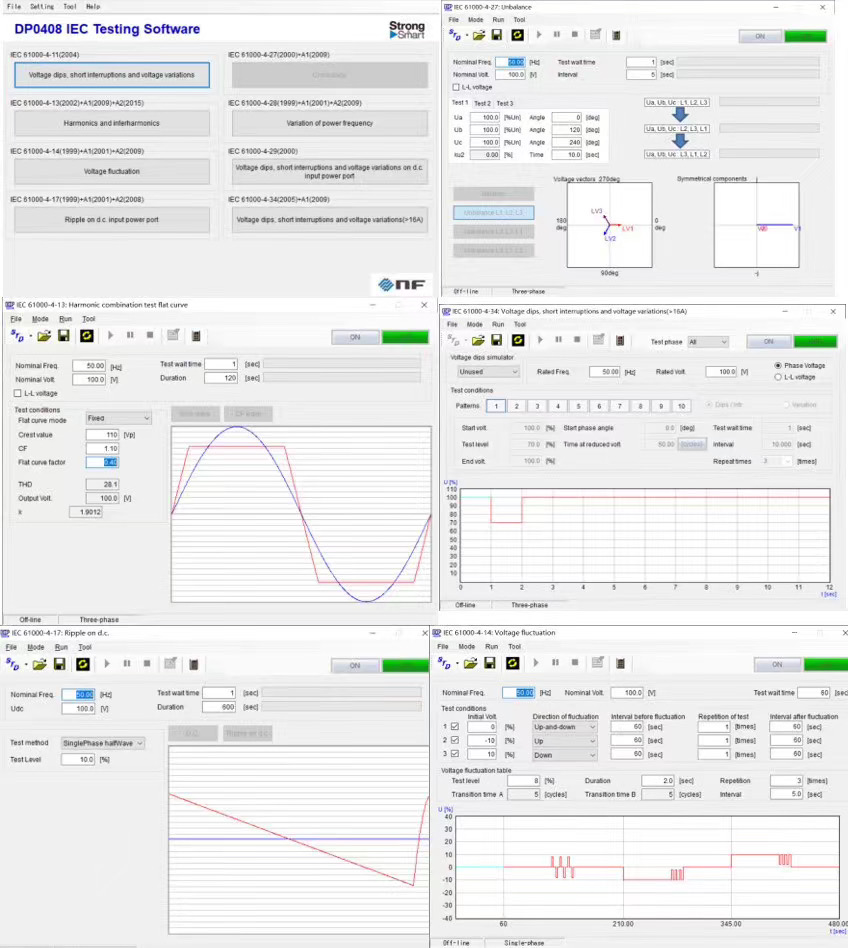Screen dimensions: 848x948
Task: Click the save disk icon in Harmonic combination window
Action: pos(63,335)
